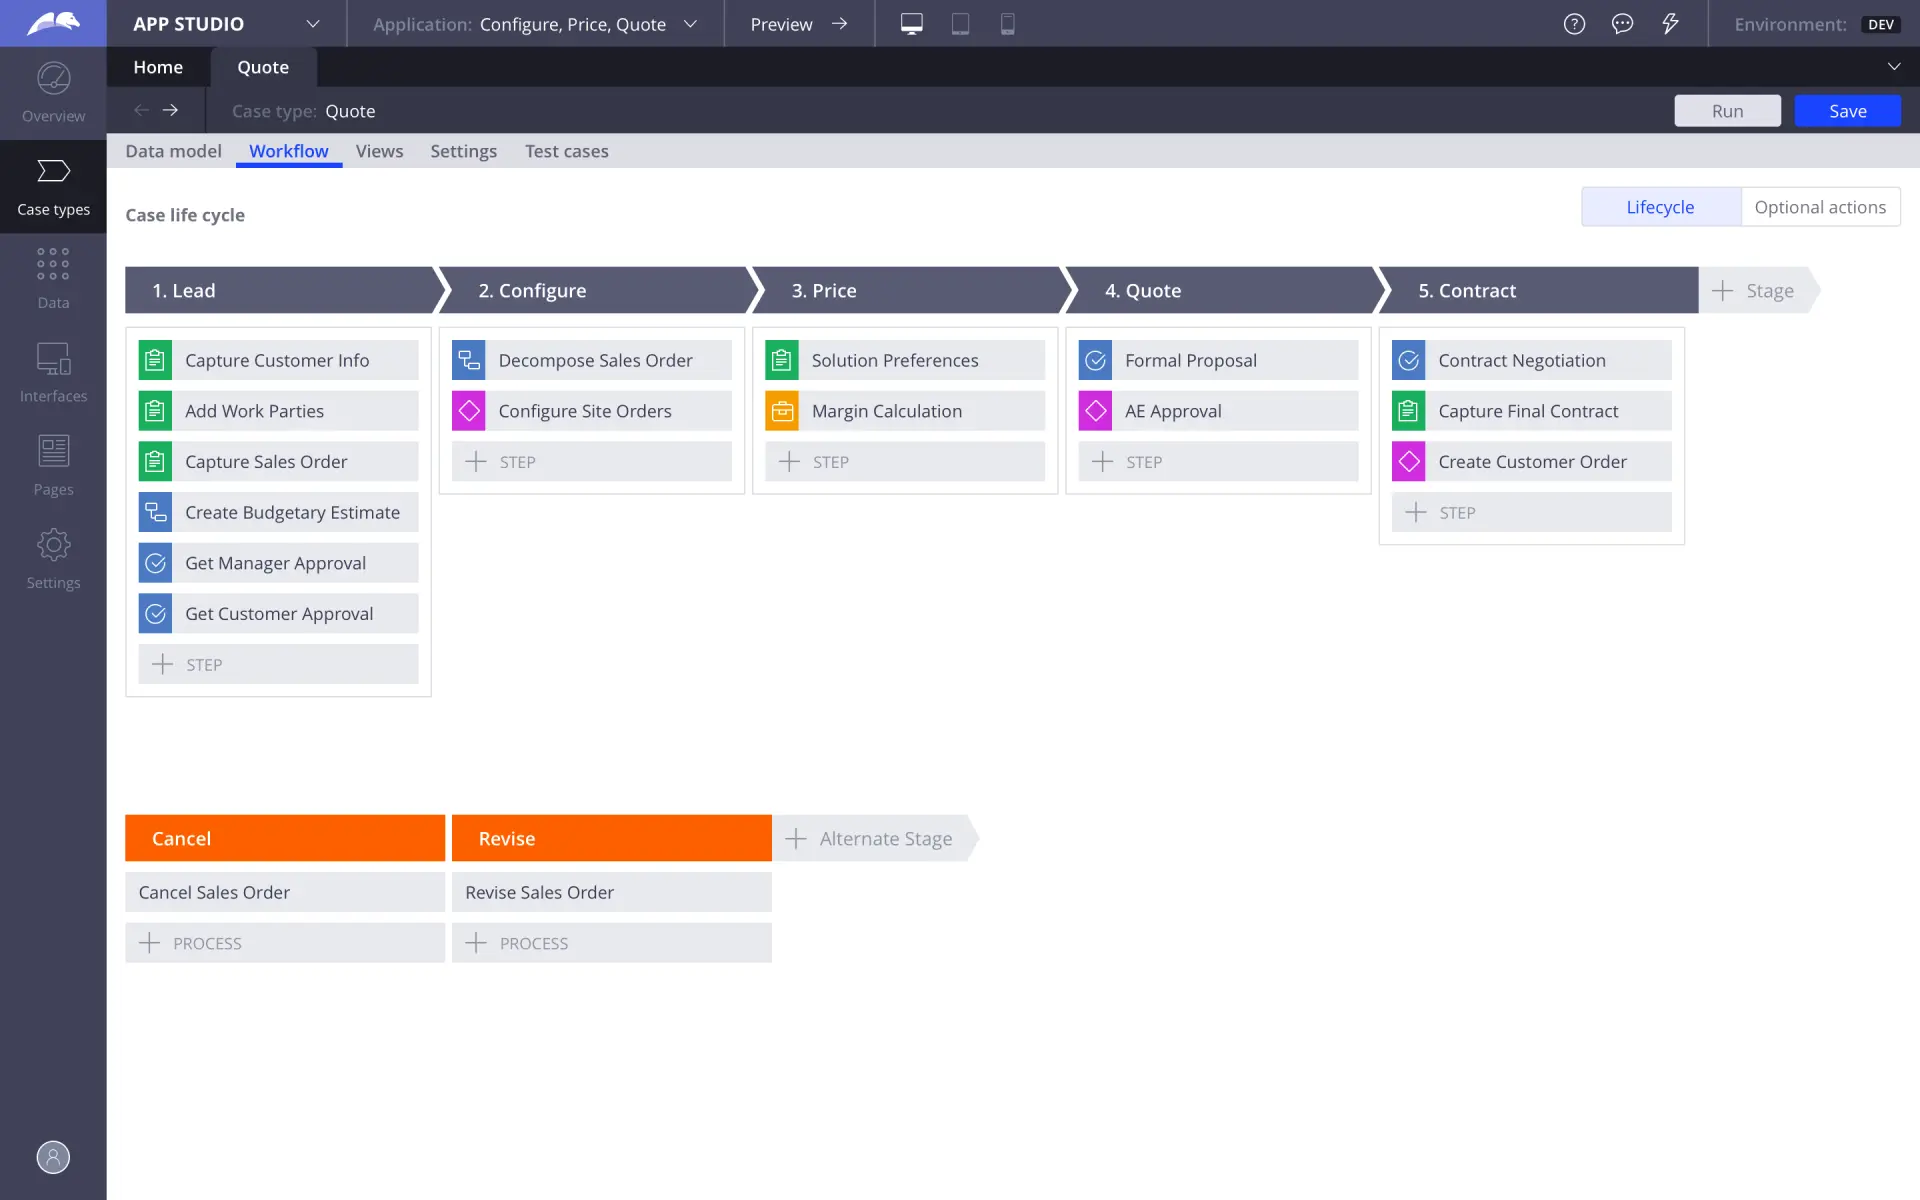The width and height of the screenshot is (1920, 1200).
Task: Switch to Lifecycle view
Action: pos(1659,206)
